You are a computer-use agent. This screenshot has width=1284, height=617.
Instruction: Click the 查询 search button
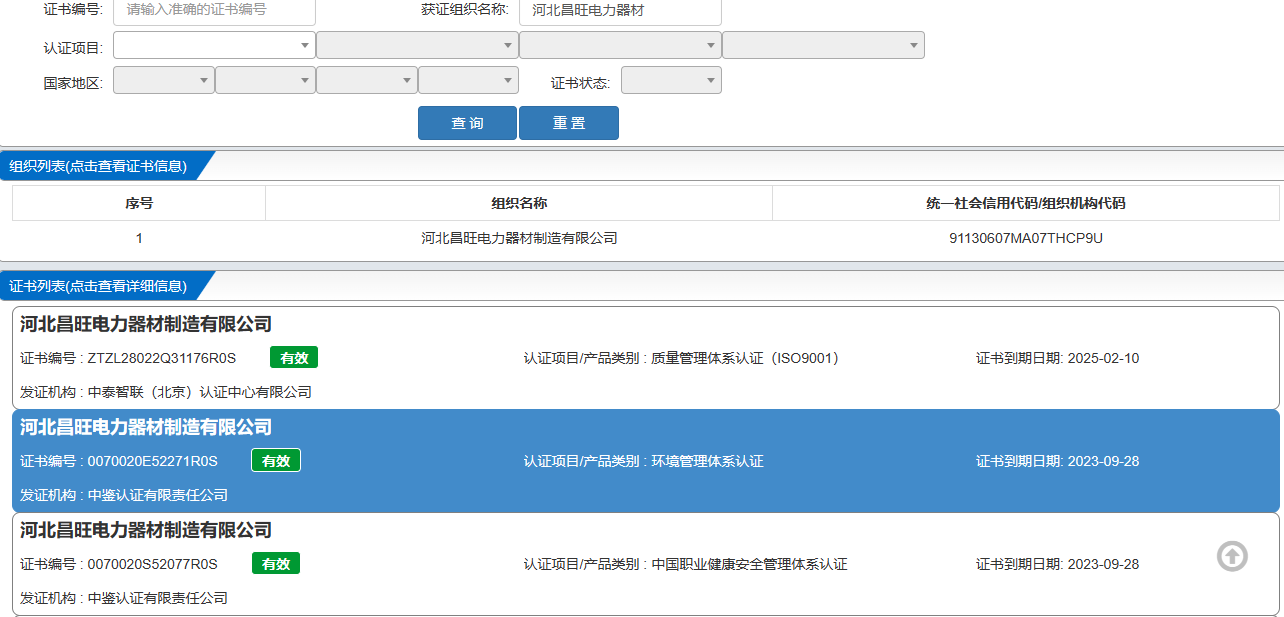coord(467,123)
